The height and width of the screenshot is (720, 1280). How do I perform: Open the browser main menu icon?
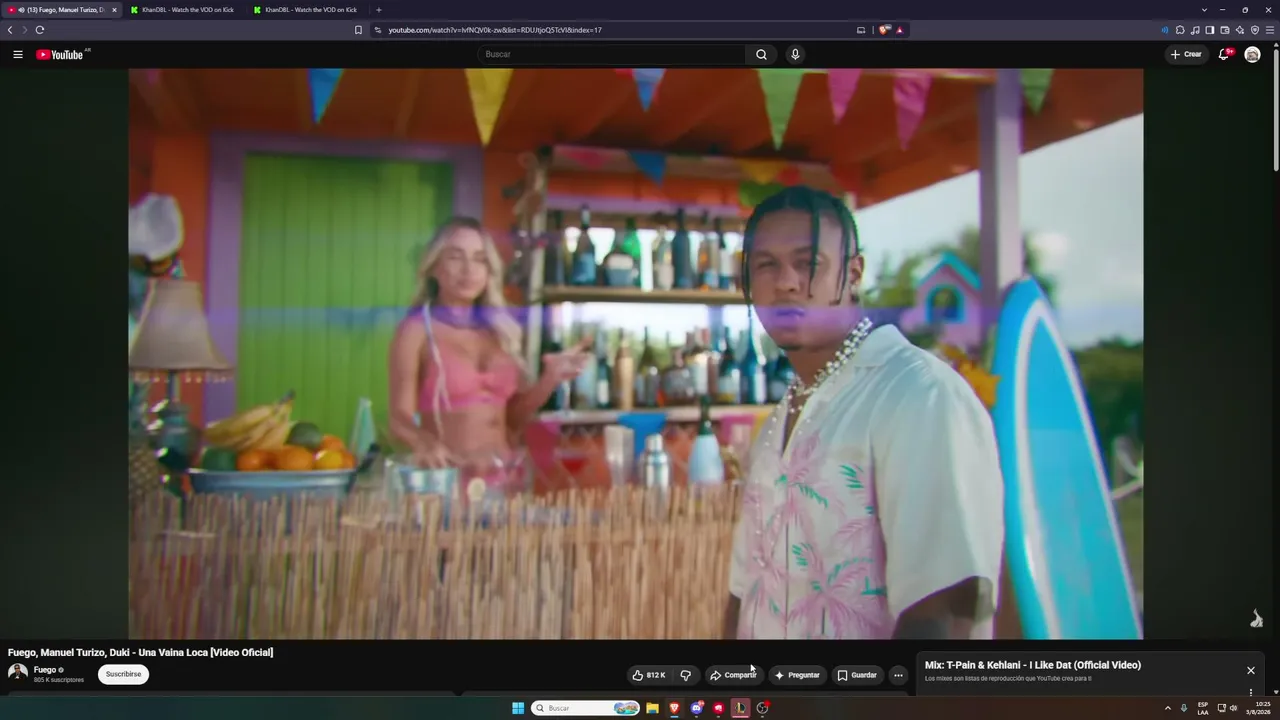[1270, 30]
